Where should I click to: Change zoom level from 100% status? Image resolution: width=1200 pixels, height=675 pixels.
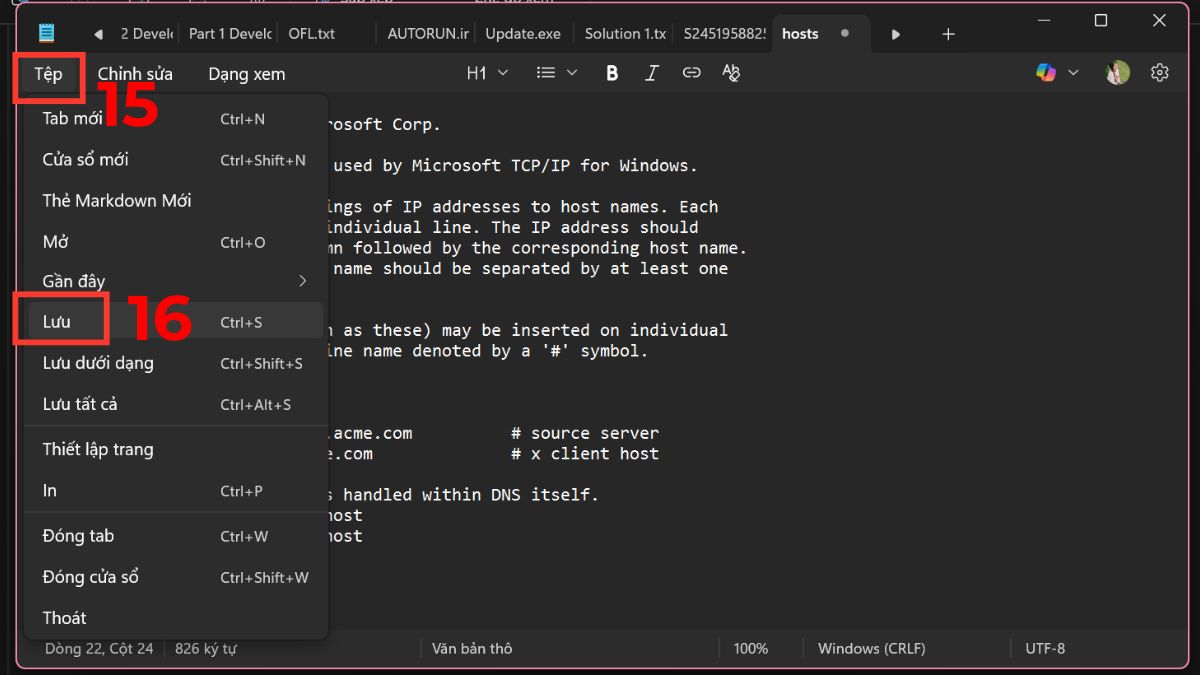click(750, 649)
